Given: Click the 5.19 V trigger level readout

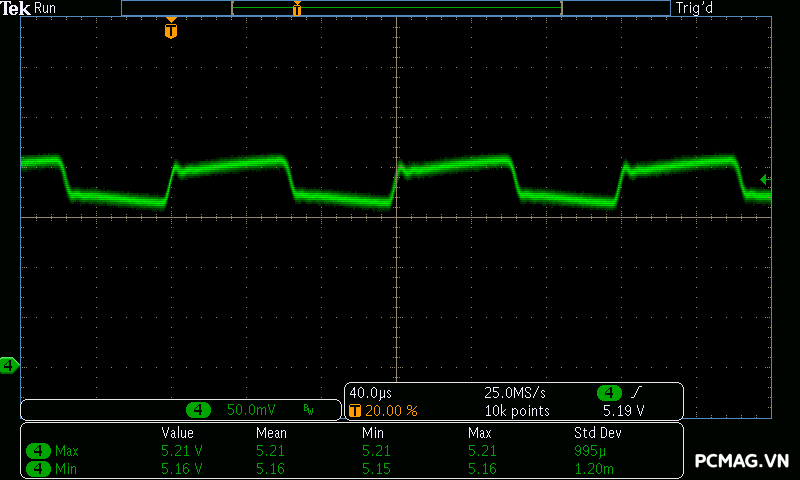Looking at the screenshot, I should tap(623, 410).
